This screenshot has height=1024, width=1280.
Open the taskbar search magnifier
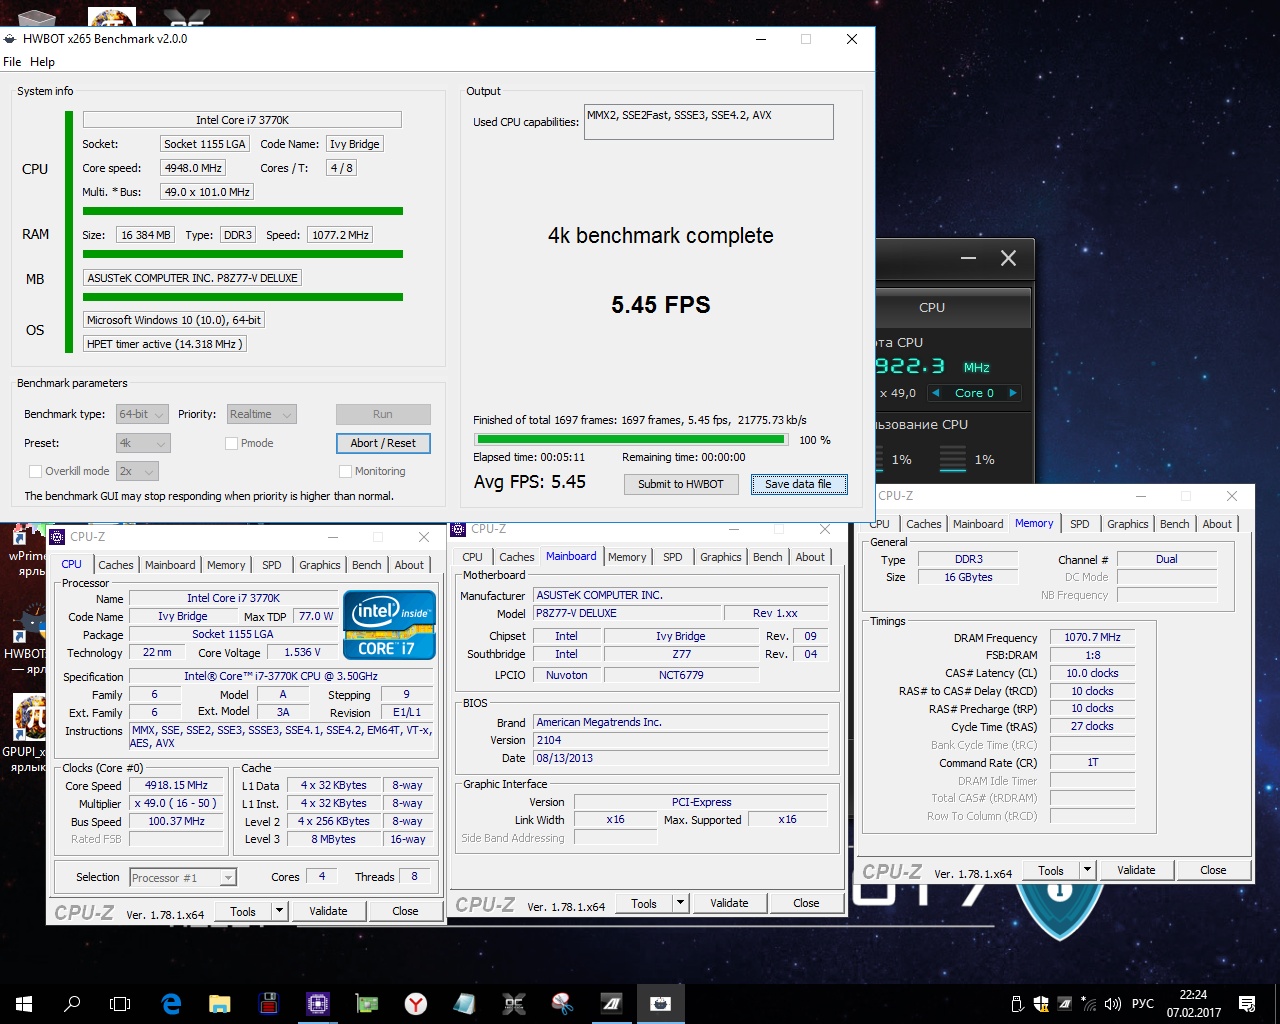point(72,1003)
